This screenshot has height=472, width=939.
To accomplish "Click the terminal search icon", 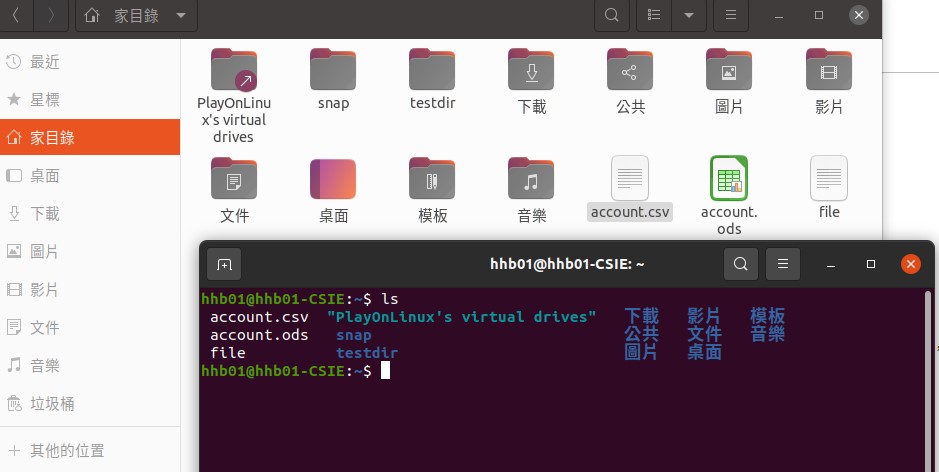I will 741,264.
